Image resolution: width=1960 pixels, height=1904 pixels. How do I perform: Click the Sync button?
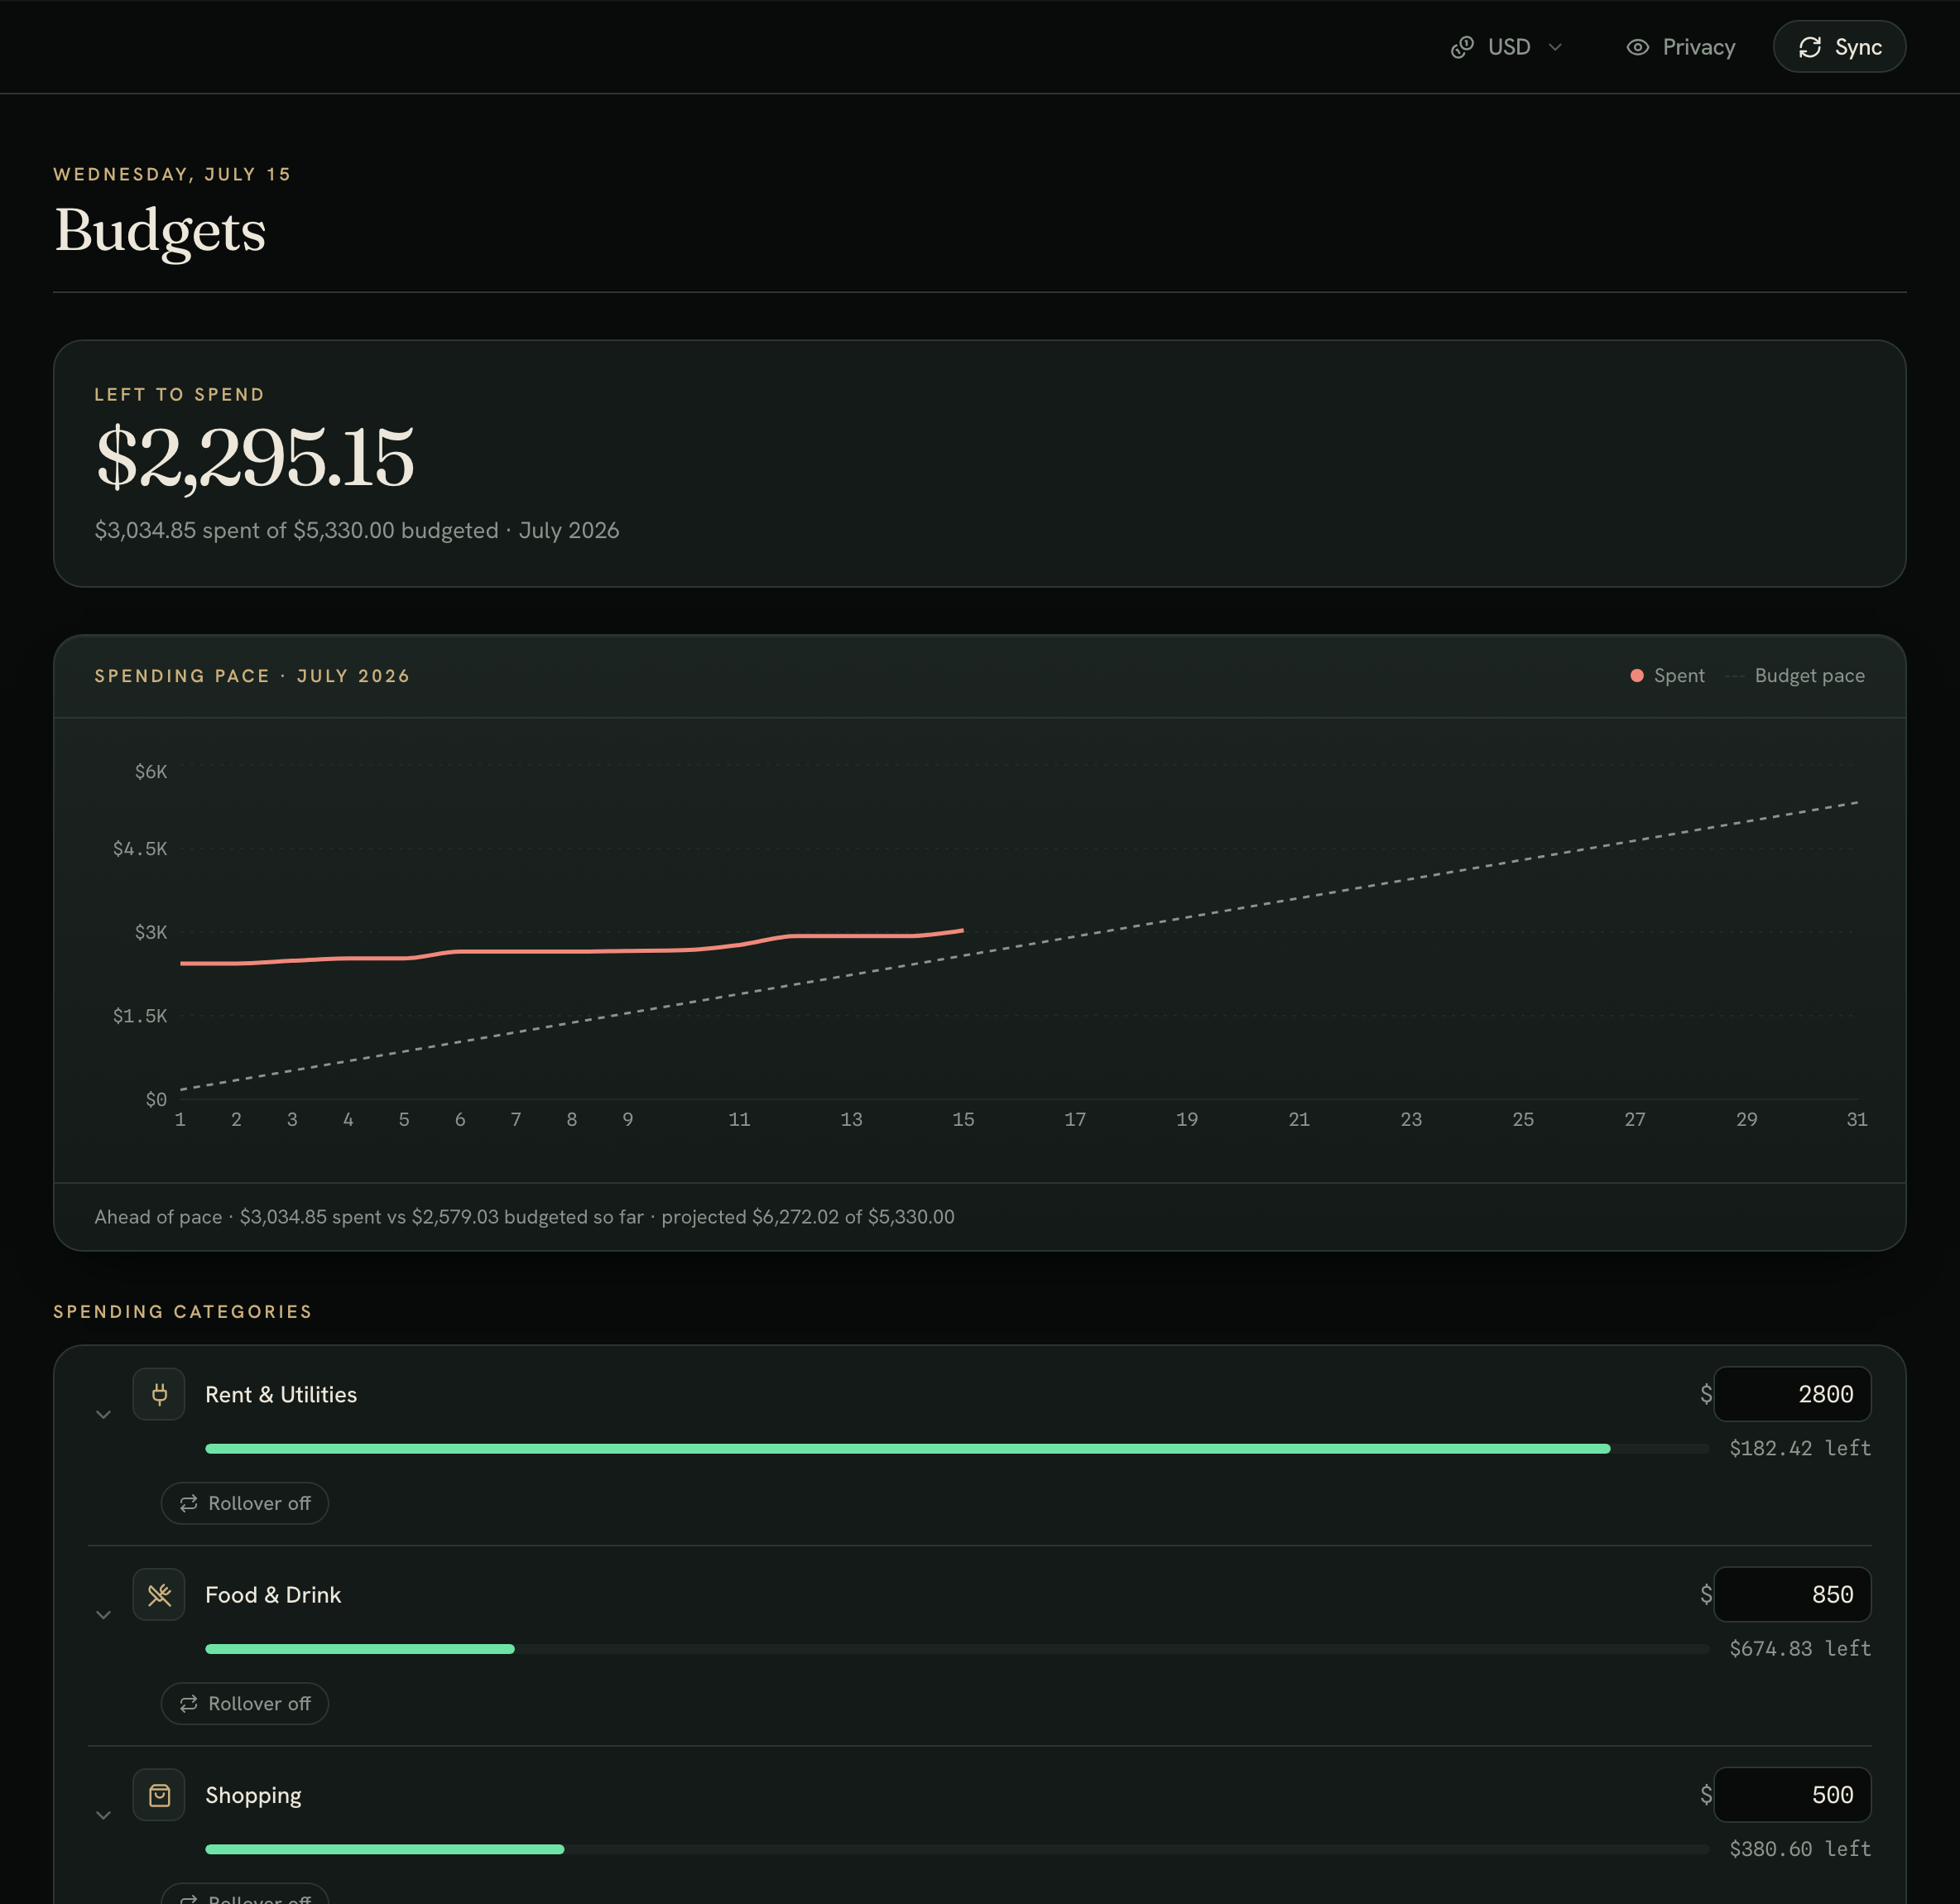[1839, 47]
